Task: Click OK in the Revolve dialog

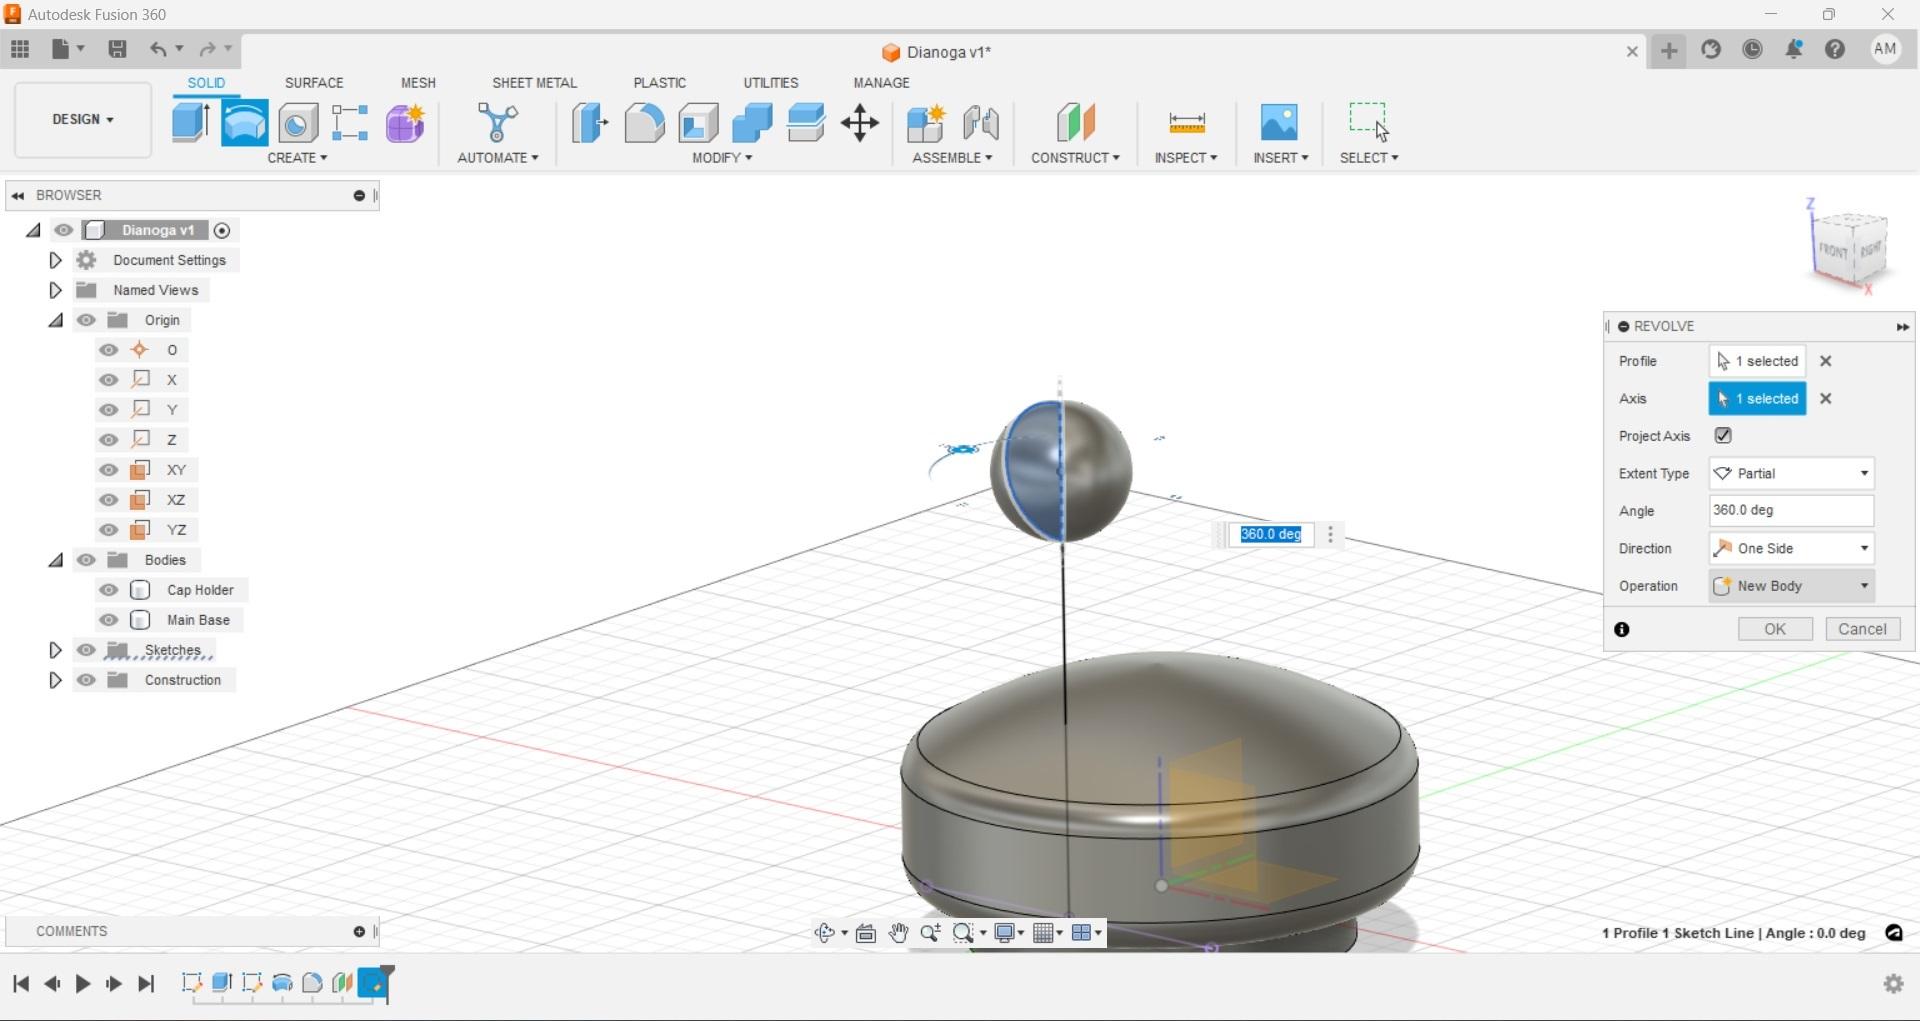Action: click(1774, 629)
